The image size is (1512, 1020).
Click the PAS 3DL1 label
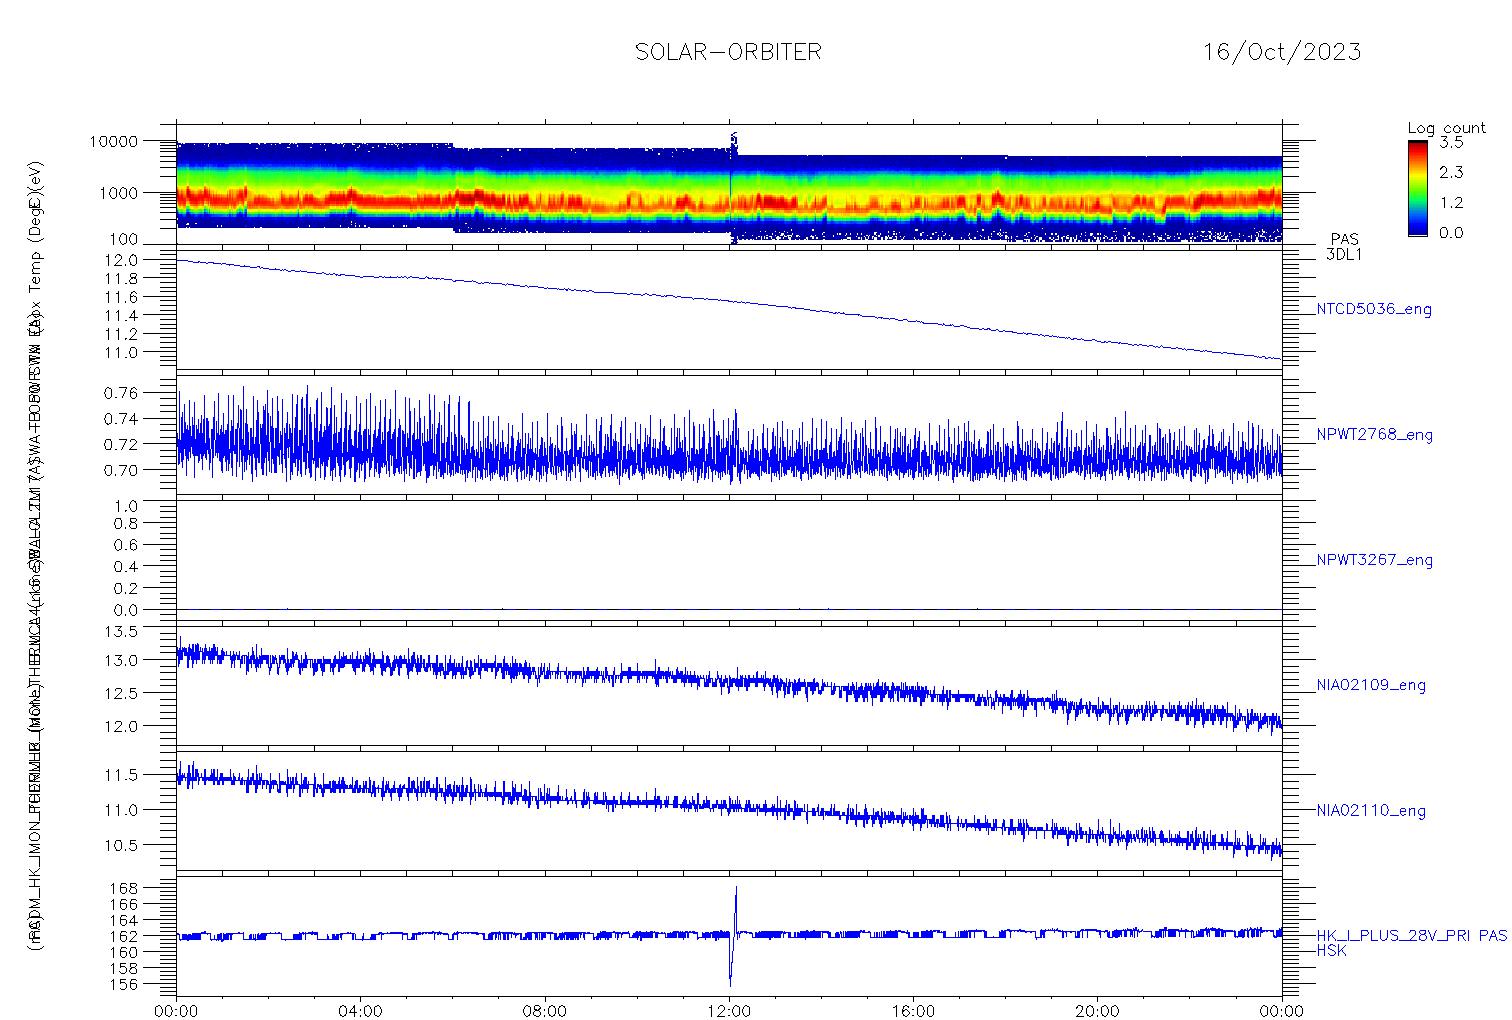point(1344,247)
